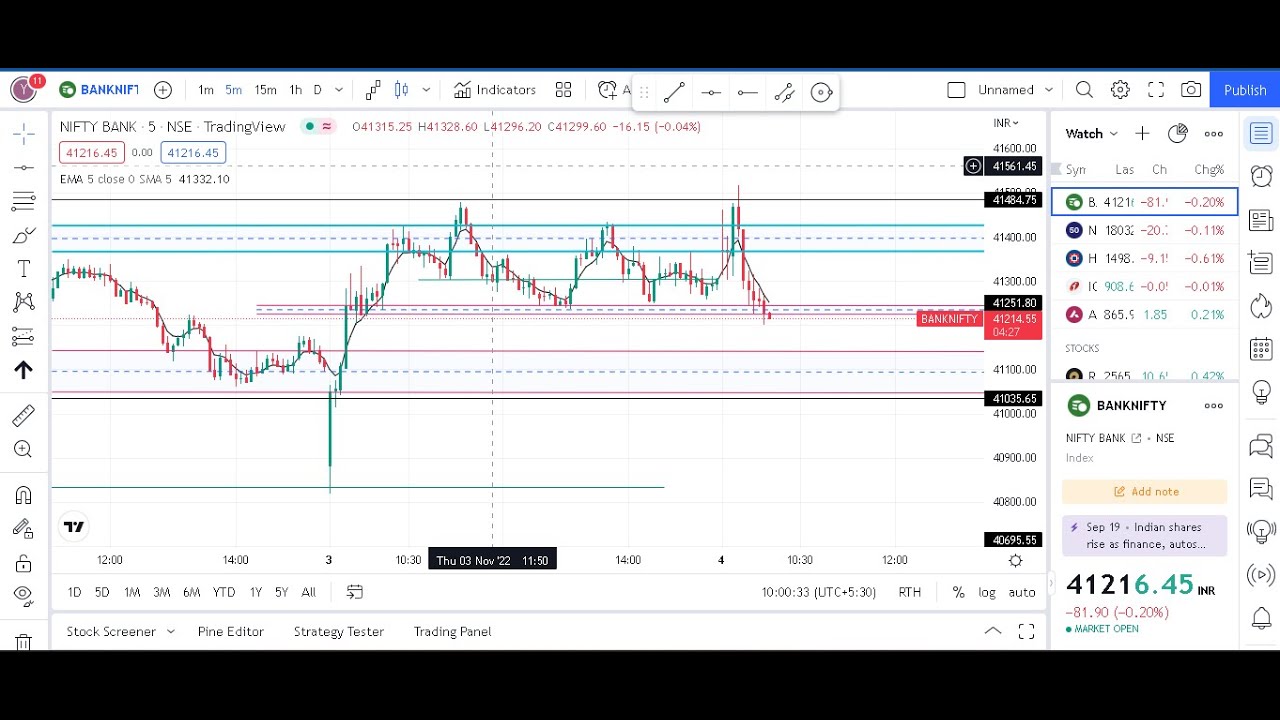Viewport: 1280px width, 720px height.
Task: Select the ruler measure tool
Action: pyautogui.click(x=24, y=415)
